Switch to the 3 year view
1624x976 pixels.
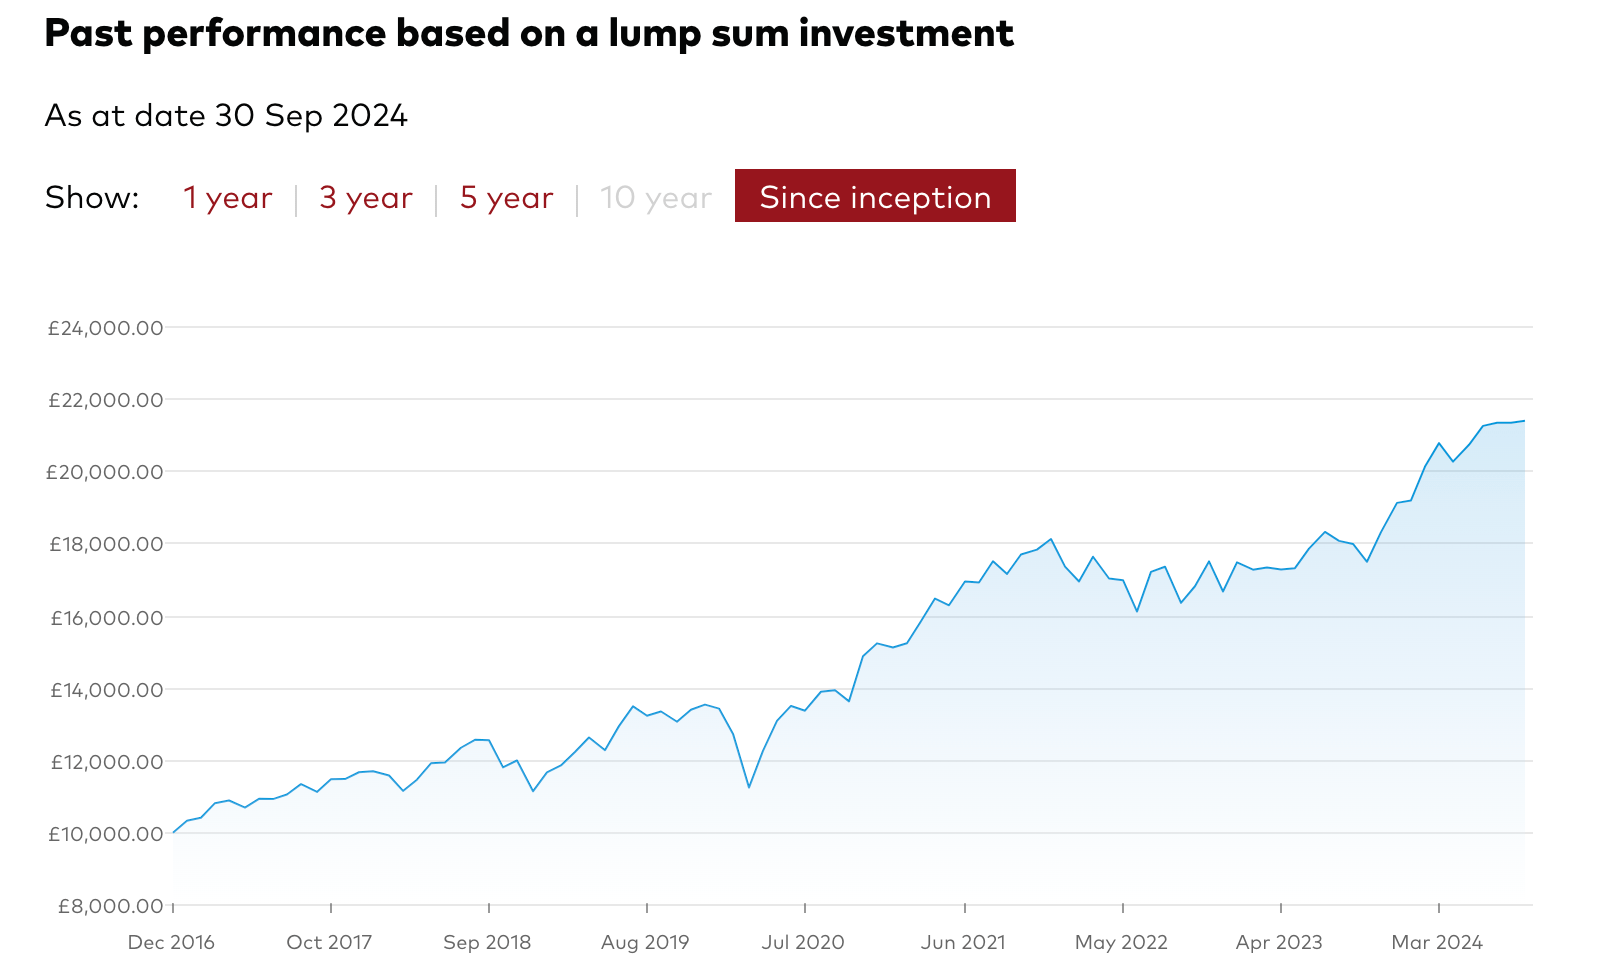tap(364, 197)
